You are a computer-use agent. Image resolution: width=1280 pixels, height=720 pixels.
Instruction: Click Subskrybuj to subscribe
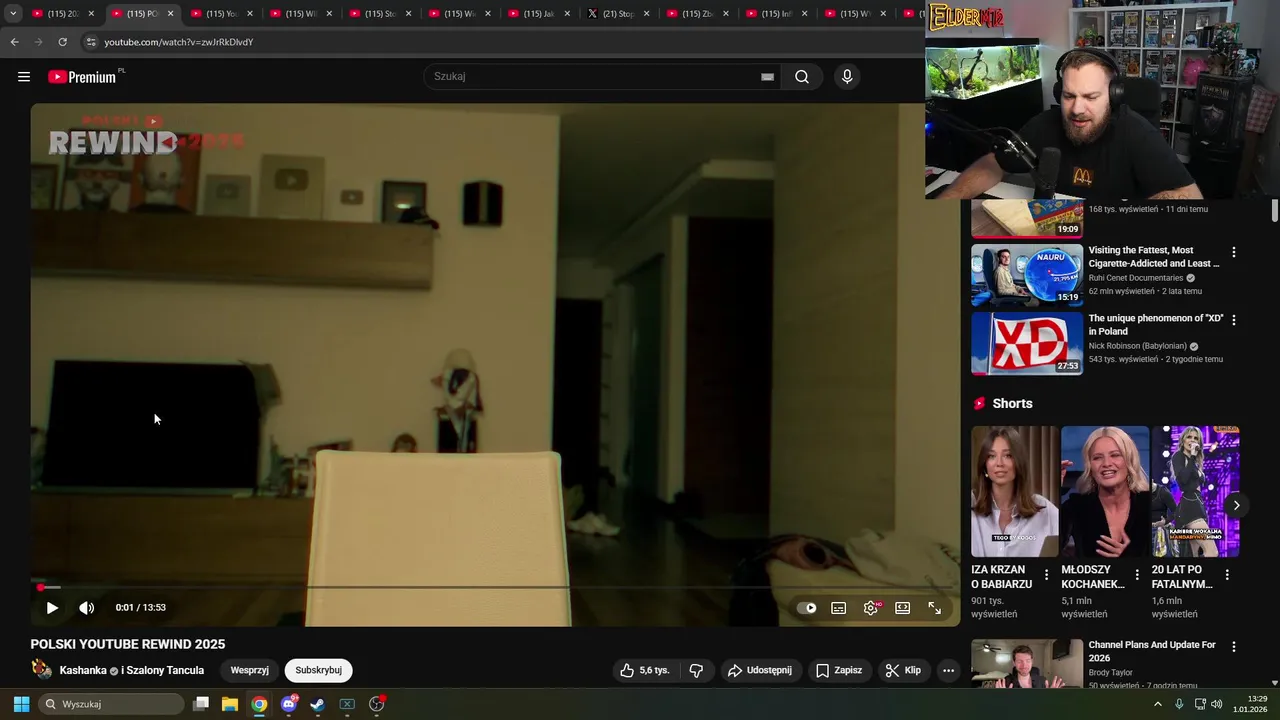318,670
